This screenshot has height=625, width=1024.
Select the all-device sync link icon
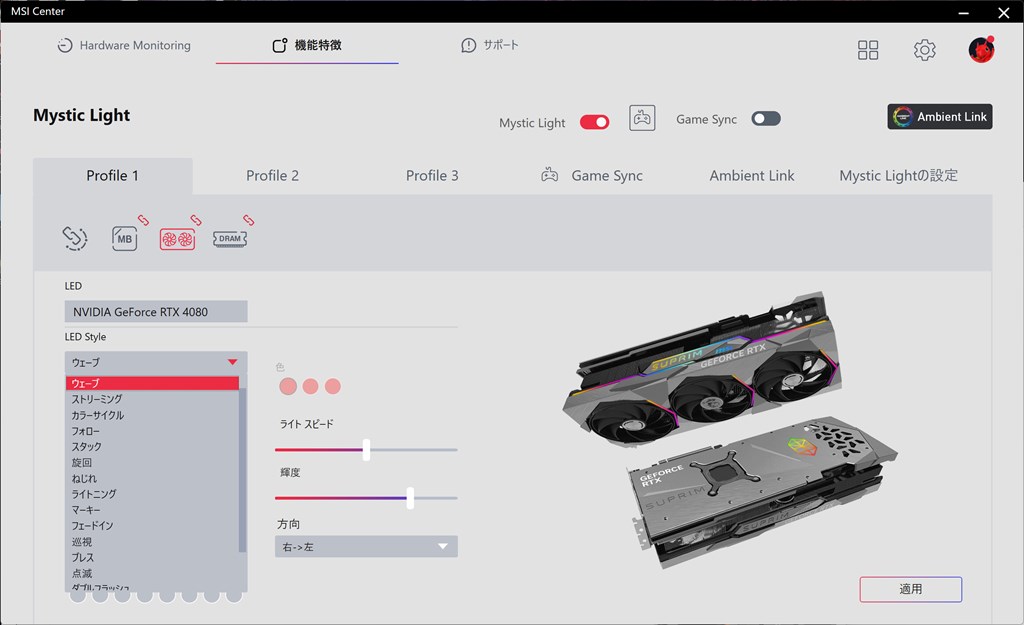74,238
